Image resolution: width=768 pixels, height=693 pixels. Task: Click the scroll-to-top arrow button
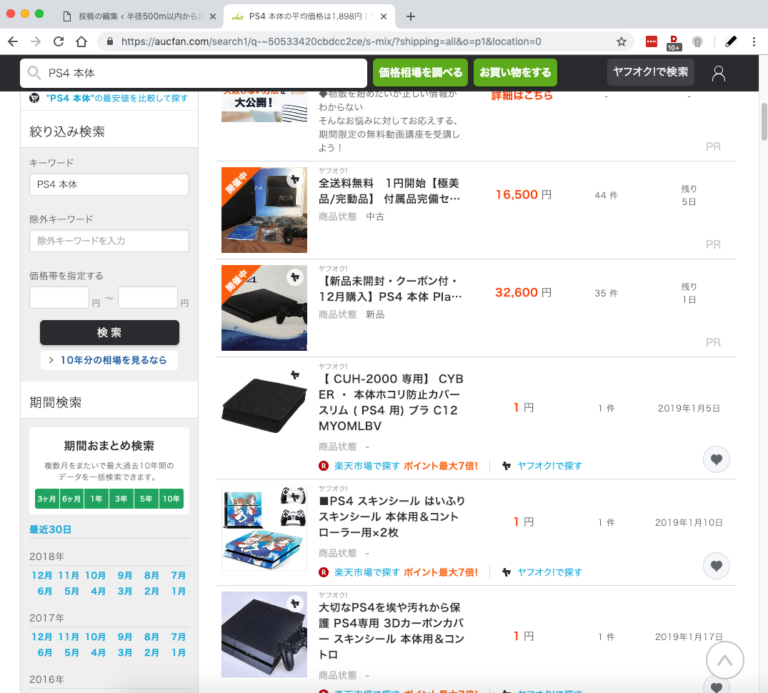(725, 660)
